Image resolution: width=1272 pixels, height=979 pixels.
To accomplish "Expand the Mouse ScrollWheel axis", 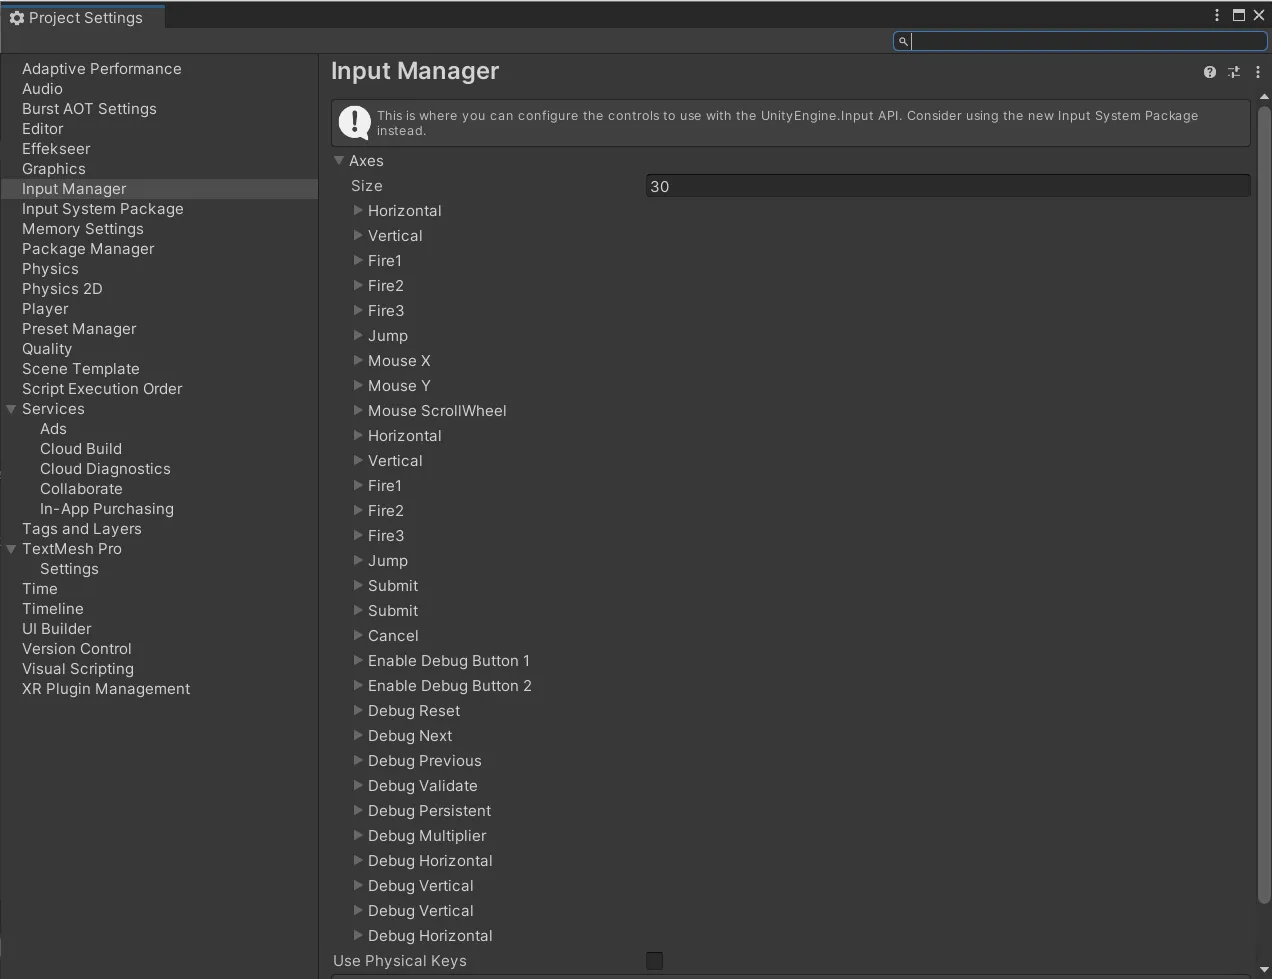I will [358, 410].
